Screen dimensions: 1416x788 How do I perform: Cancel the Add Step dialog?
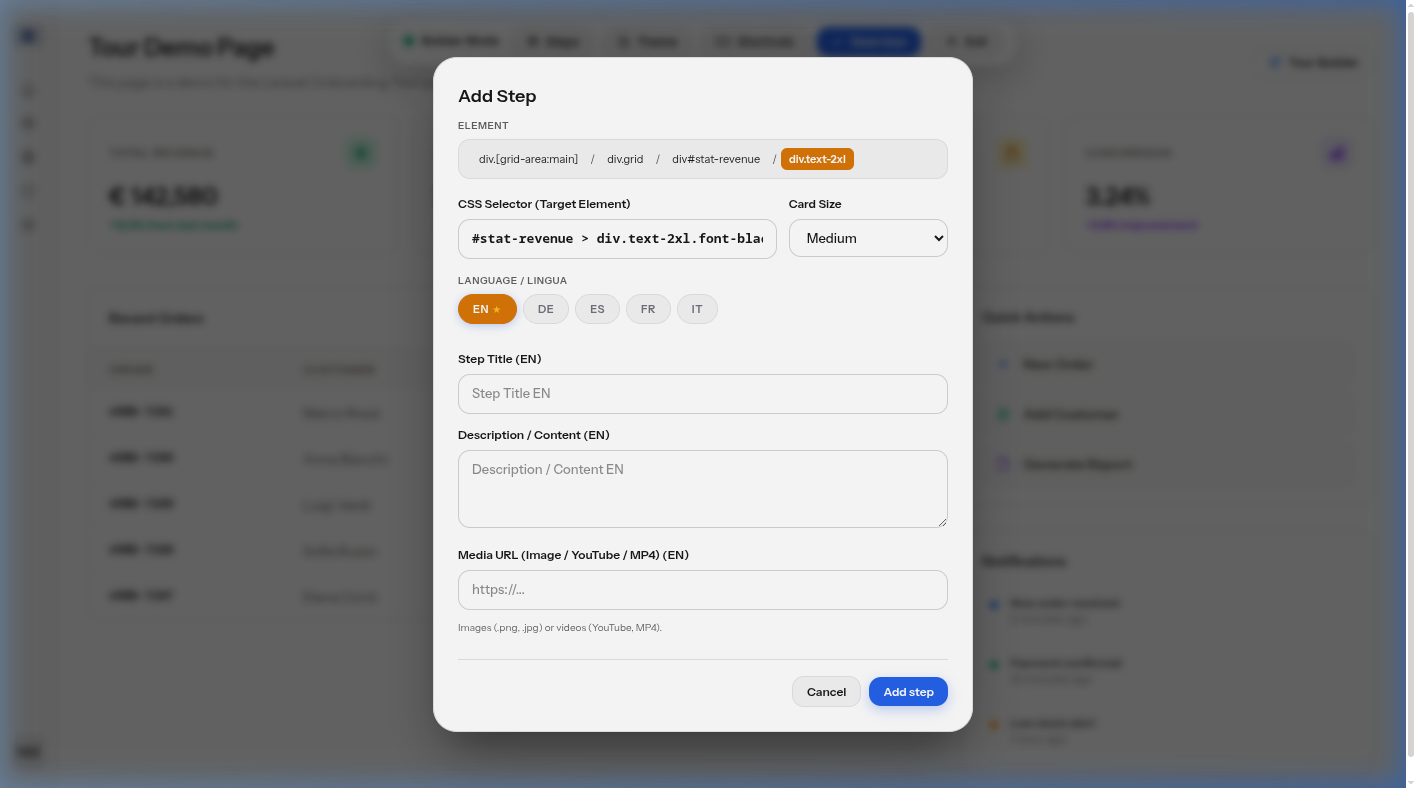pyautogui.click(x=826, y=692)
